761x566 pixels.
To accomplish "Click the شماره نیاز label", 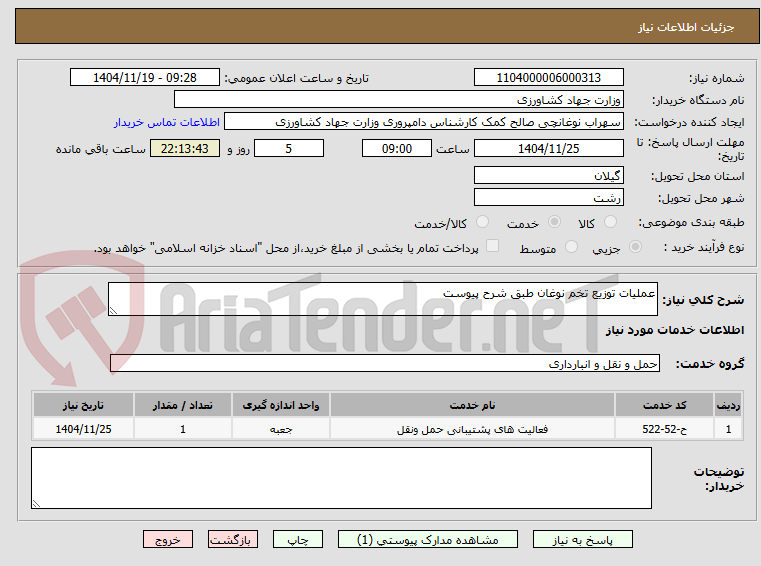I will point(716,78).
